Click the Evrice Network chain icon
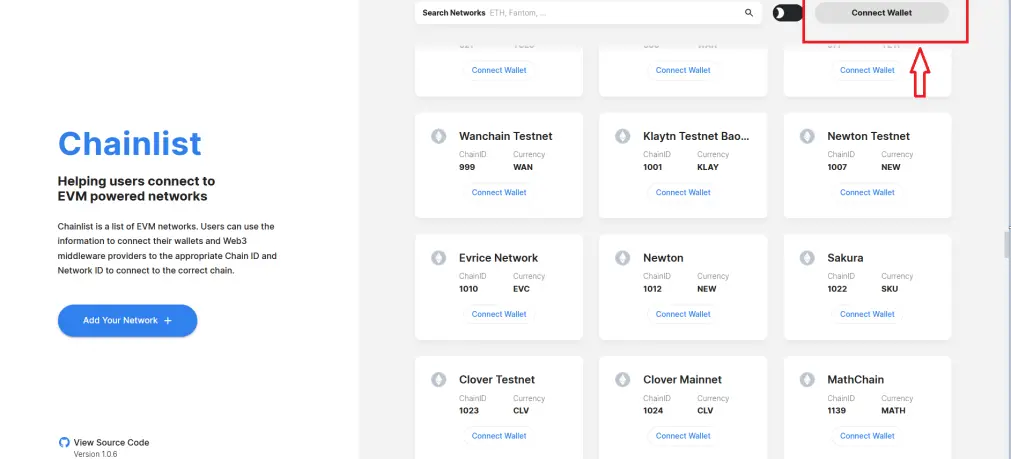1011x459 pixels. [438, 258]
